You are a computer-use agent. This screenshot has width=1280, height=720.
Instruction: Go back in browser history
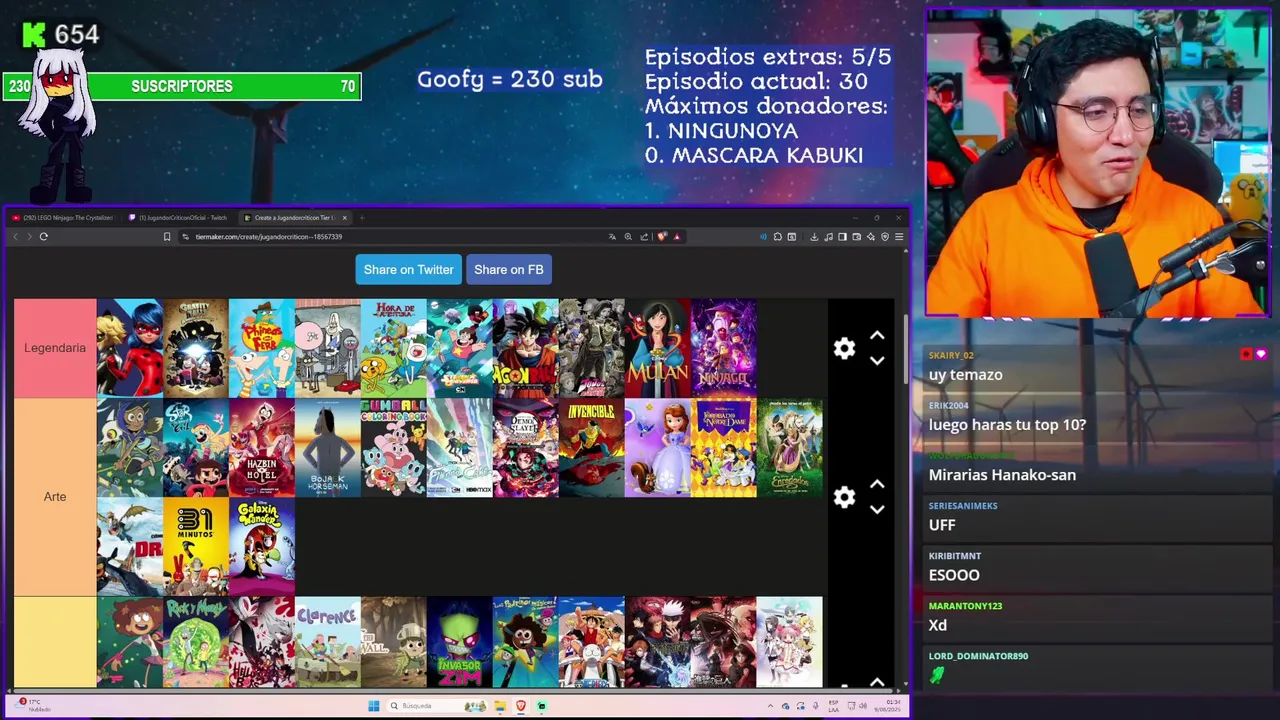[15, 237]
